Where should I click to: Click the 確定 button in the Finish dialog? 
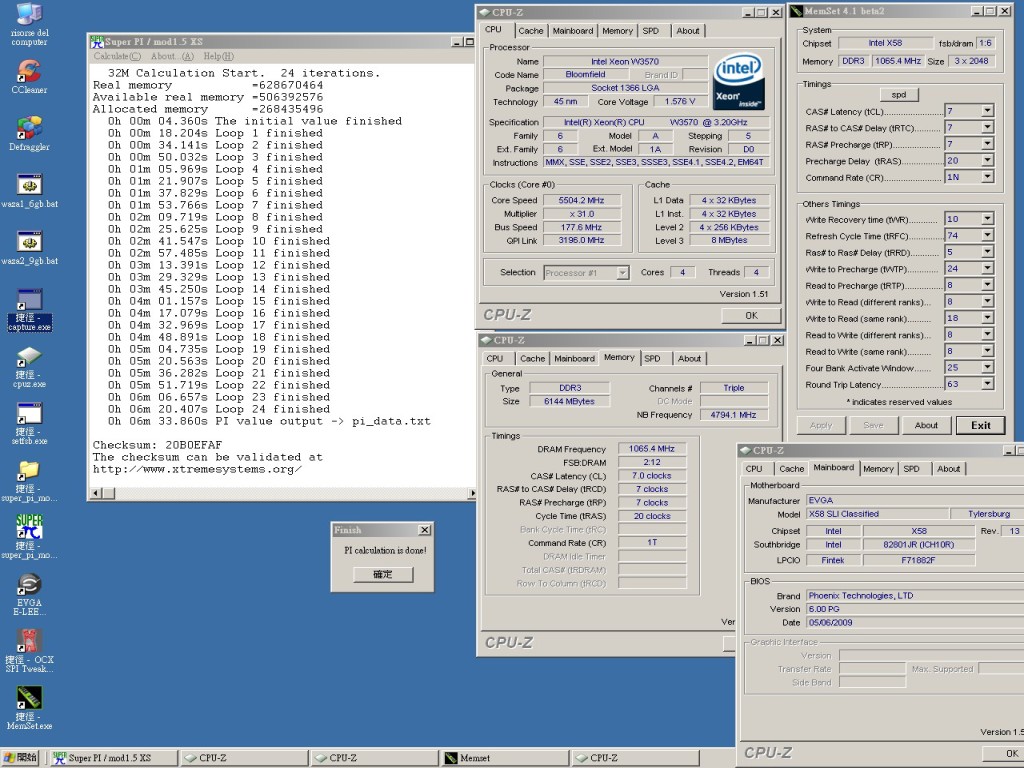pyautogui.click(x=383, y=574)
